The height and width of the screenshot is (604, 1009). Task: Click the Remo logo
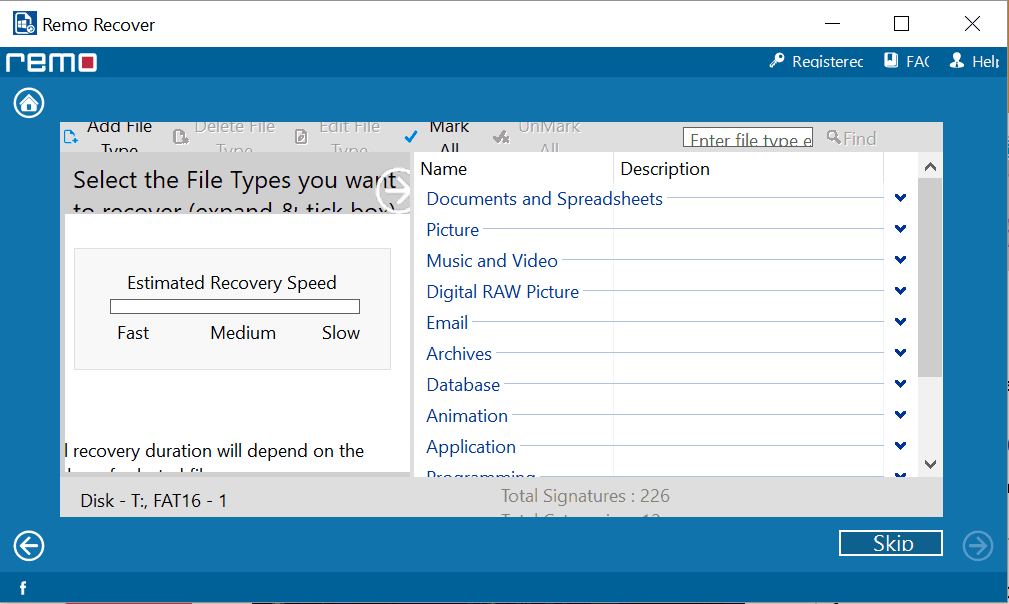click(x=51, y=62)
